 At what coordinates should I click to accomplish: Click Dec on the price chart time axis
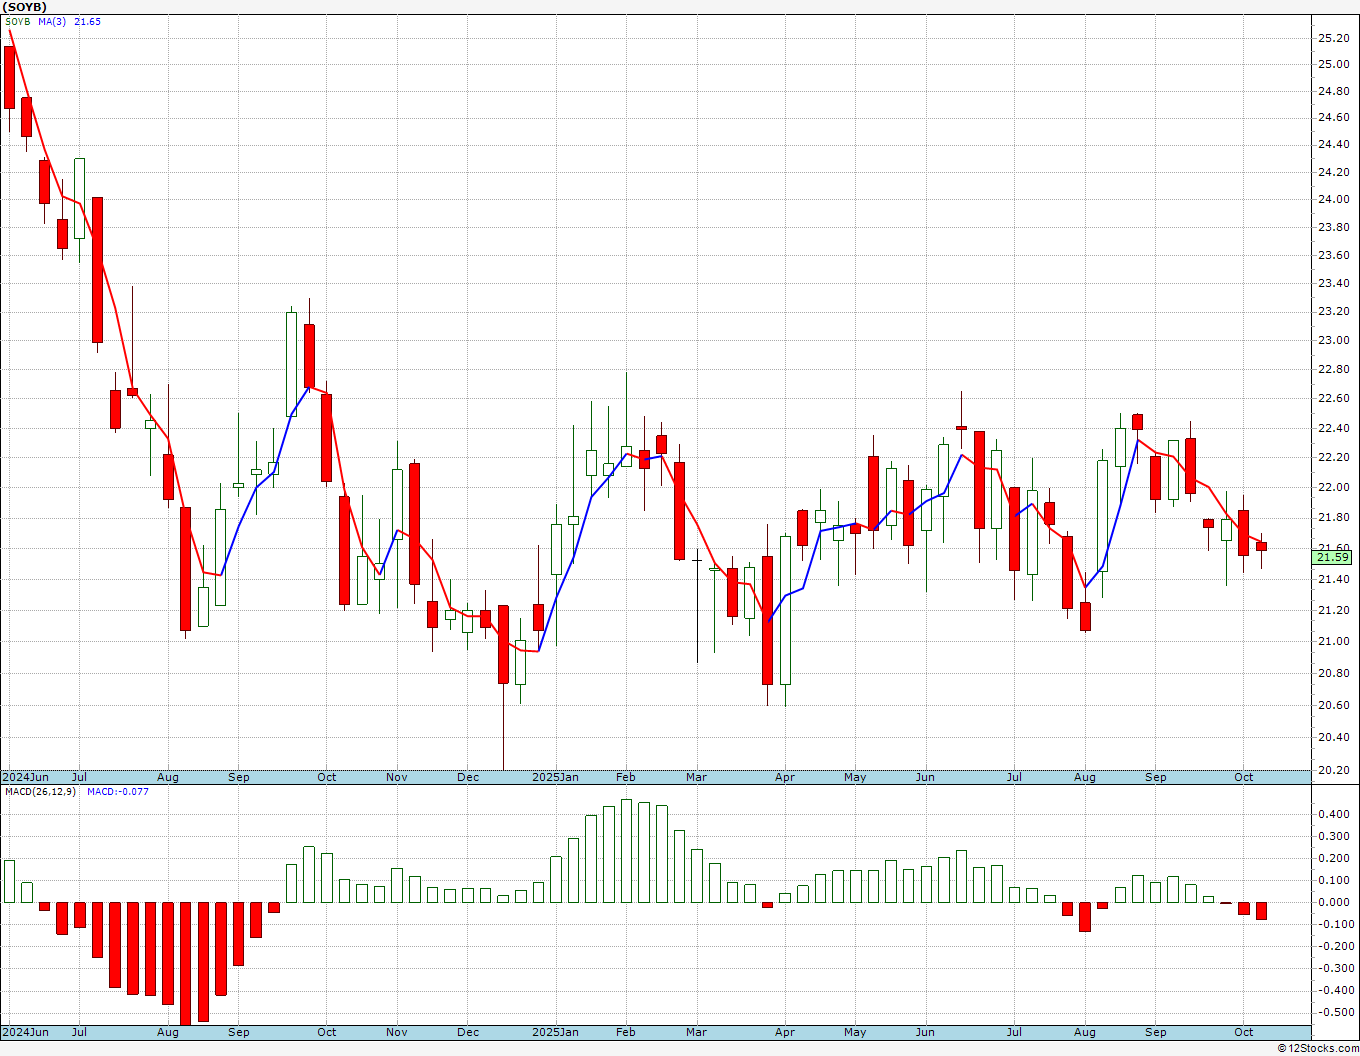point(468,777)
